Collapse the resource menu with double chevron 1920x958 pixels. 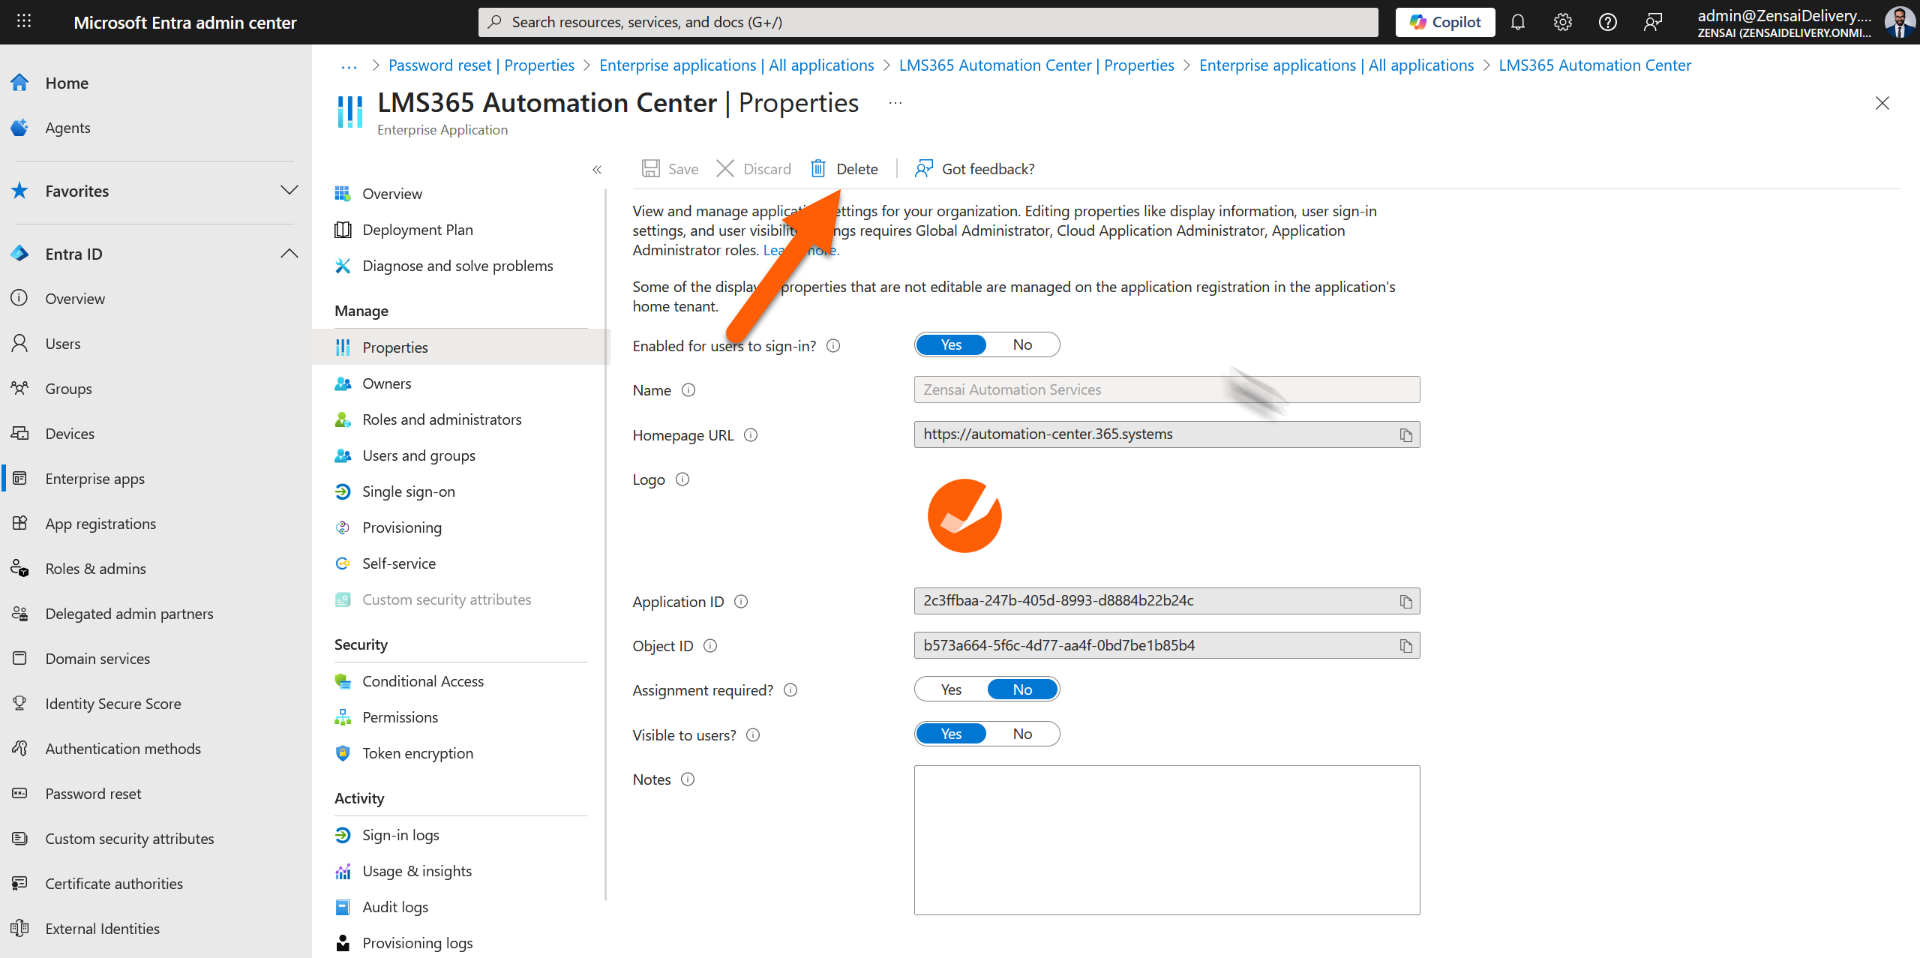597,169
